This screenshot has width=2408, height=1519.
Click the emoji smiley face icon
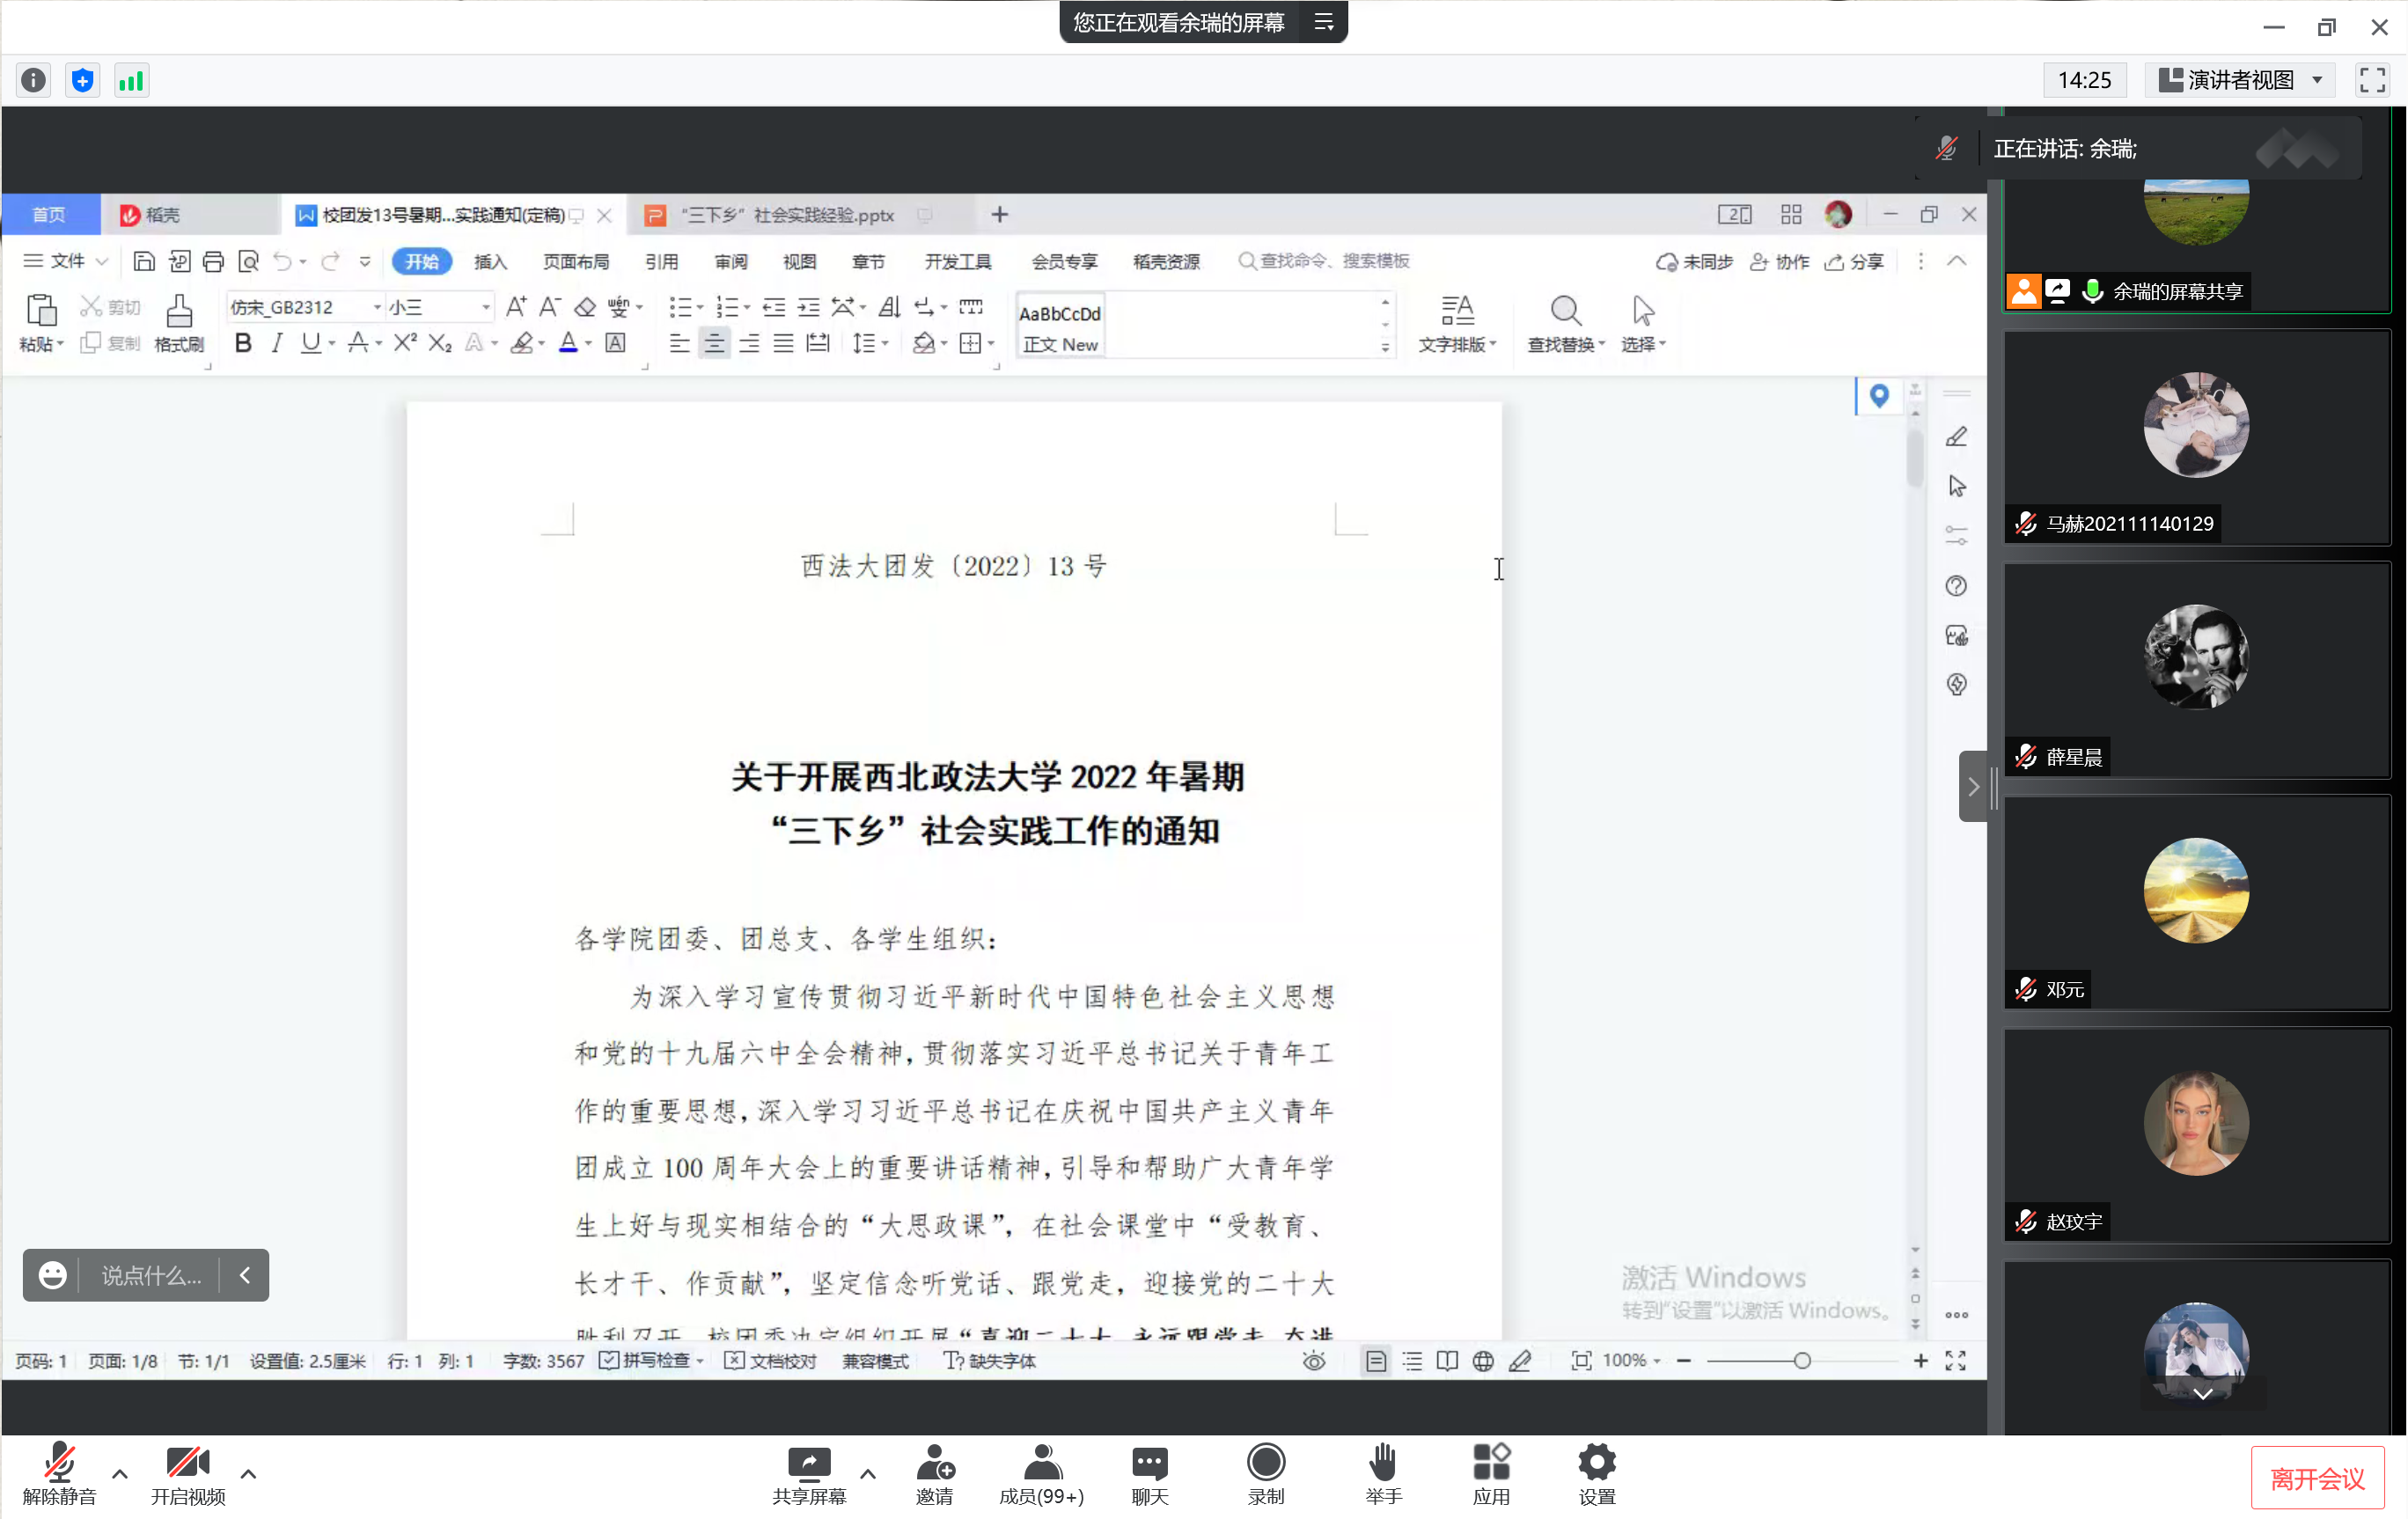coord(52,1275)
